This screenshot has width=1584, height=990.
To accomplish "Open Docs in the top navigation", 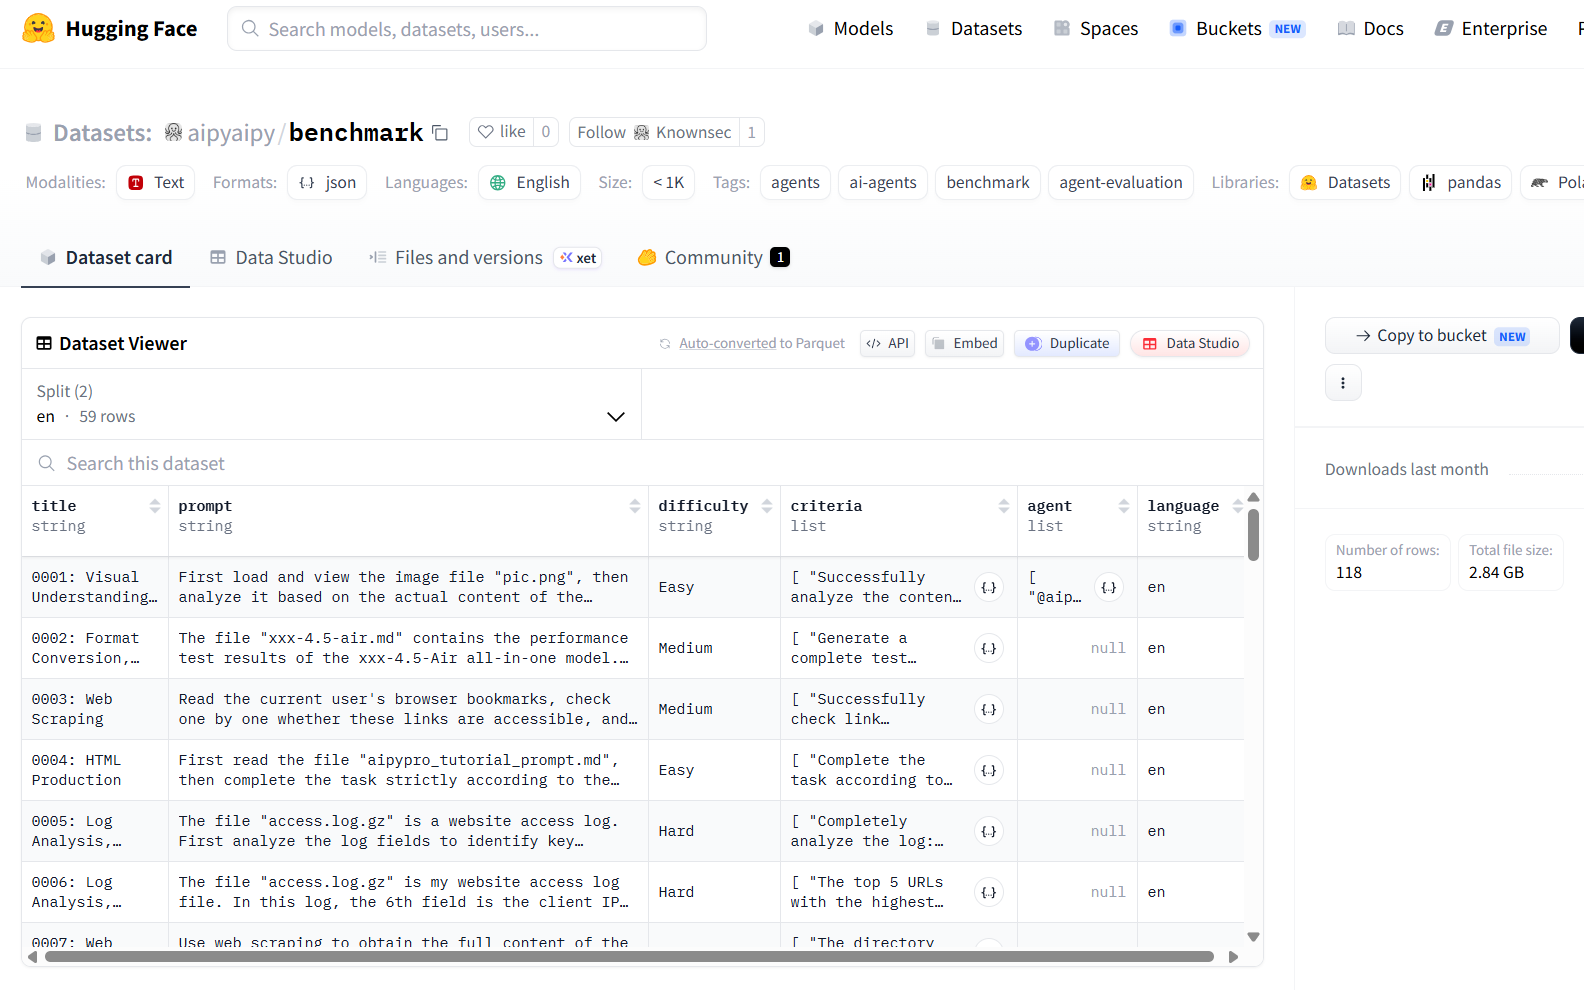I will tap(1370, 29).
